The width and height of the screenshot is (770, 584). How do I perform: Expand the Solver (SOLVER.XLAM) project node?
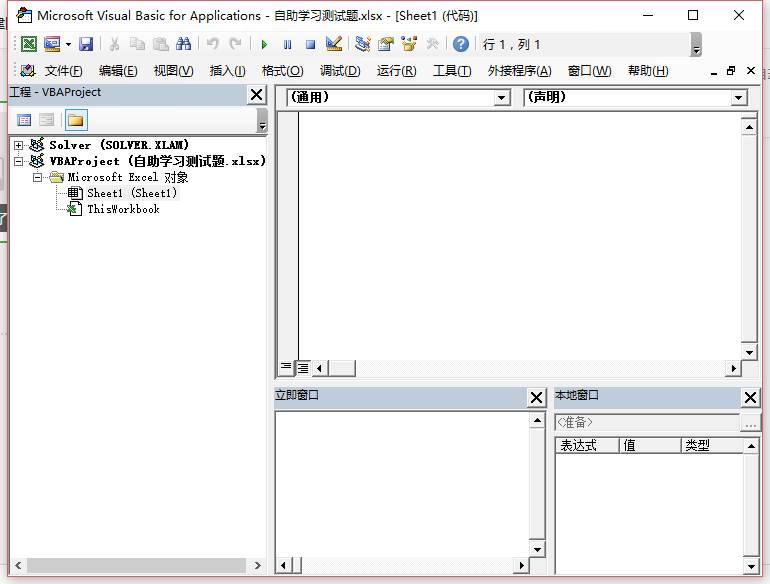[19, 145]
